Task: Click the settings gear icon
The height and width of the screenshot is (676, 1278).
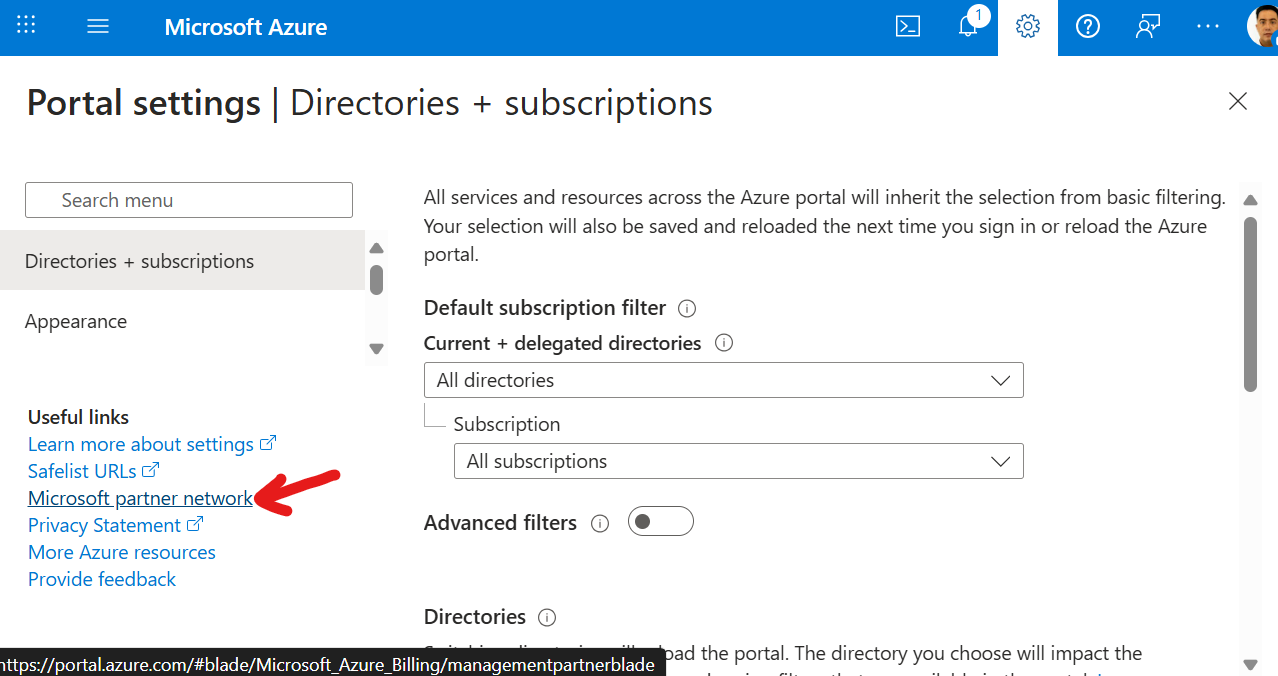Action: tap(1027, 27)
